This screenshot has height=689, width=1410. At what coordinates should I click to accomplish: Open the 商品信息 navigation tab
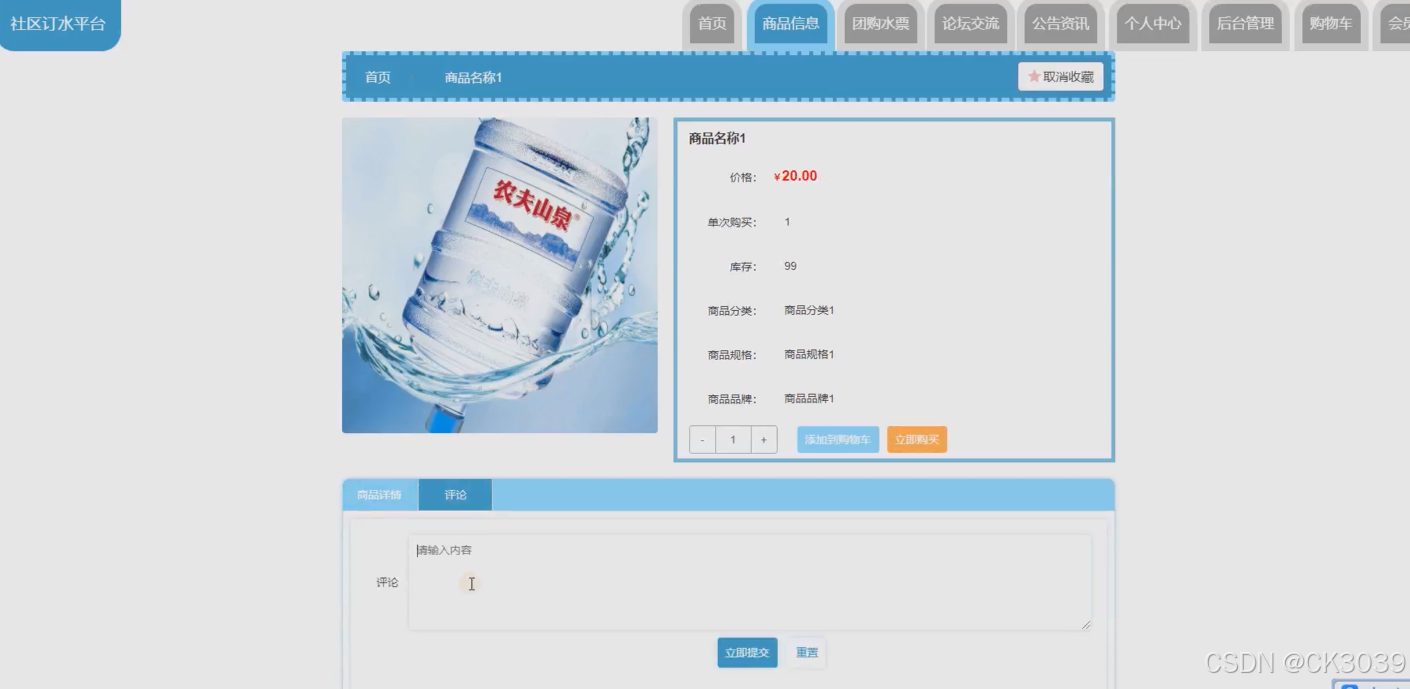pos(790,24)
